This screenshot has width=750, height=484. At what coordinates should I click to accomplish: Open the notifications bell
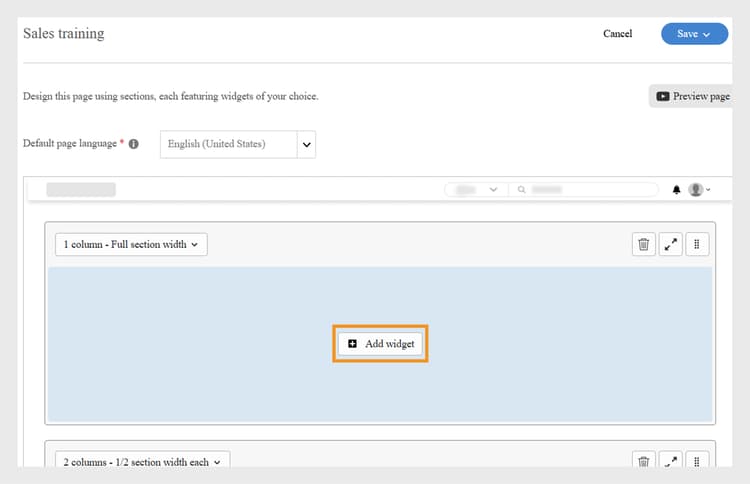click(x=677, y=189)
